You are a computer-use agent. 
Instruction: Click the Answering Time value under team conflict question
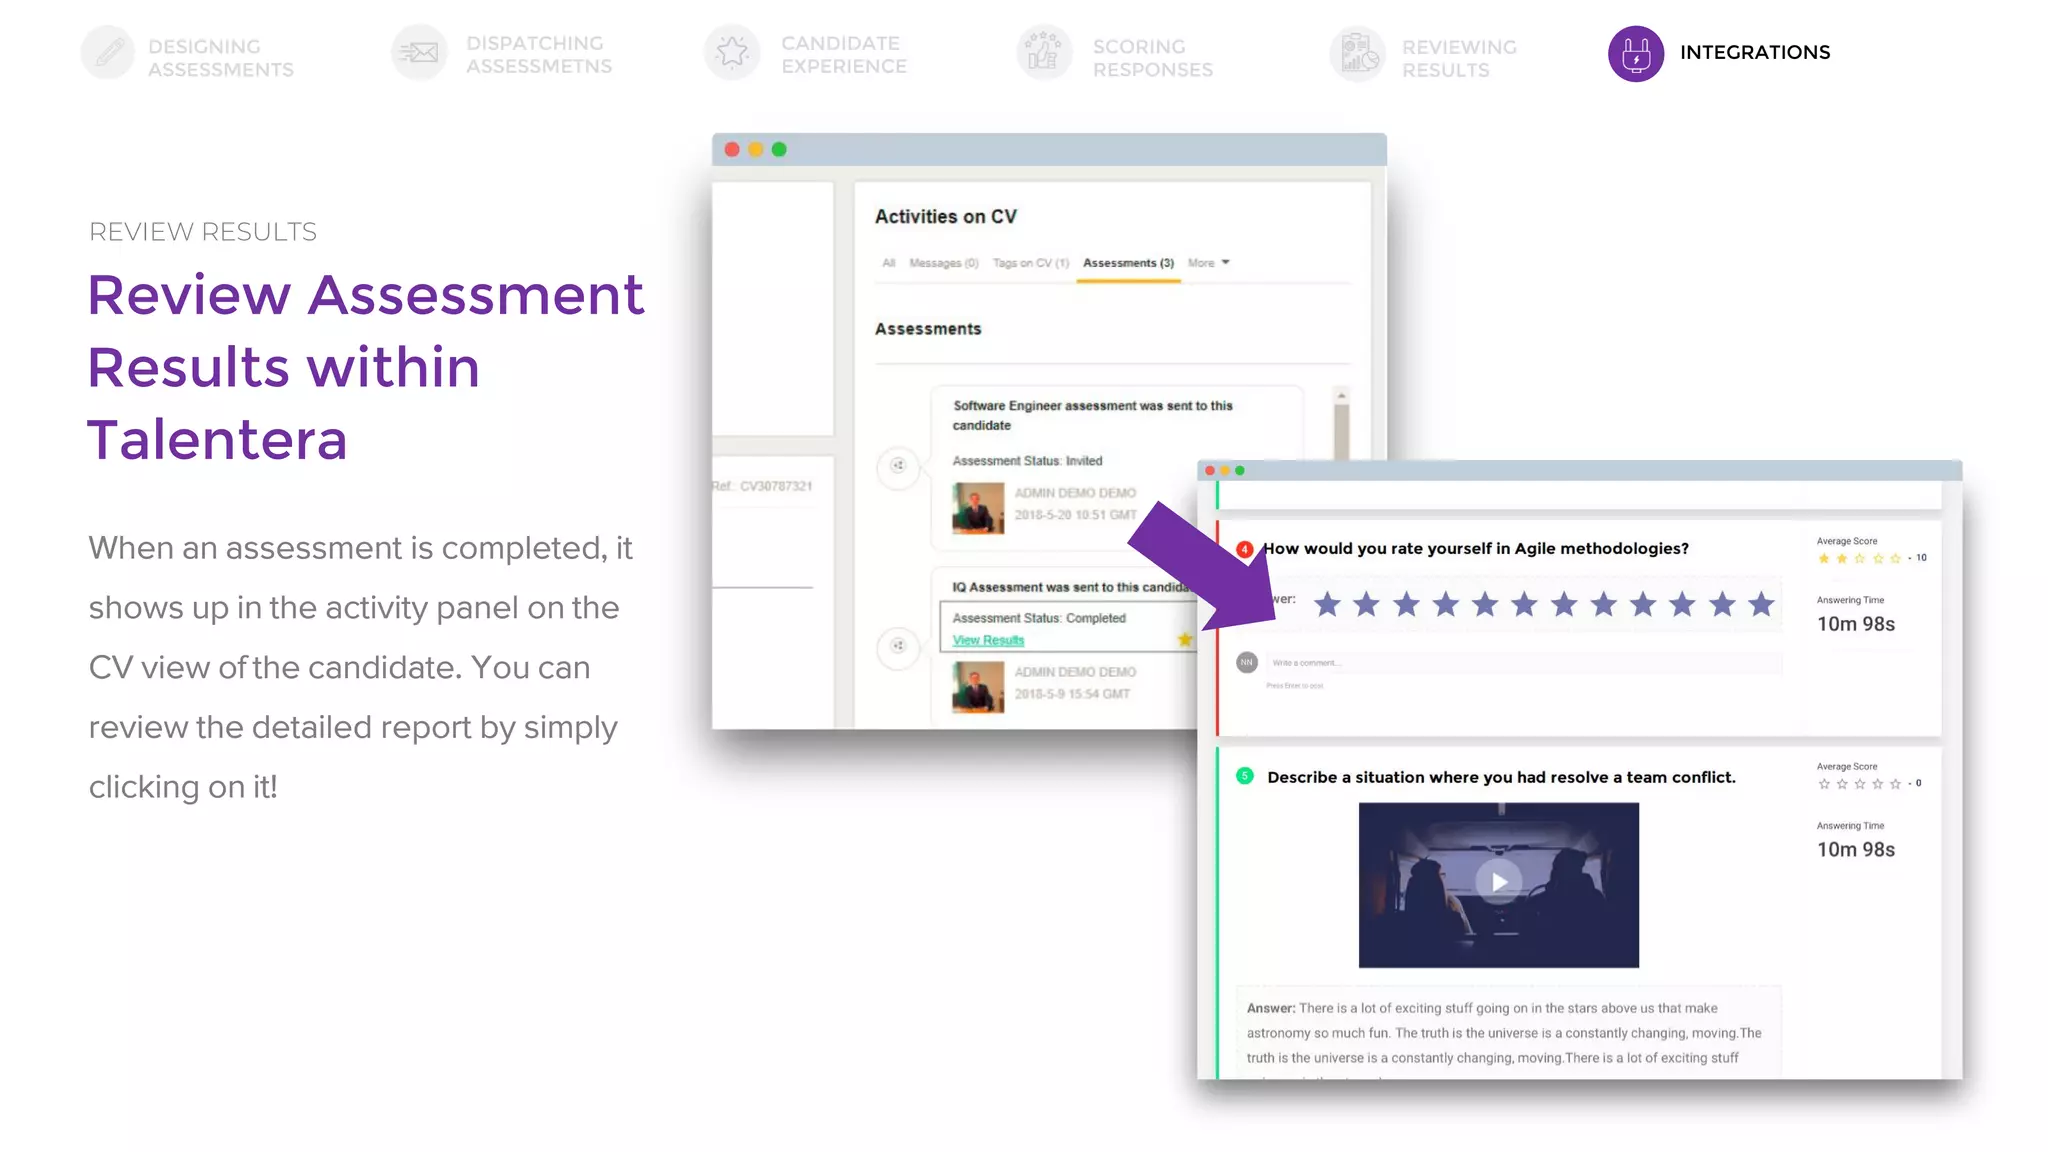coord(1856,850)
